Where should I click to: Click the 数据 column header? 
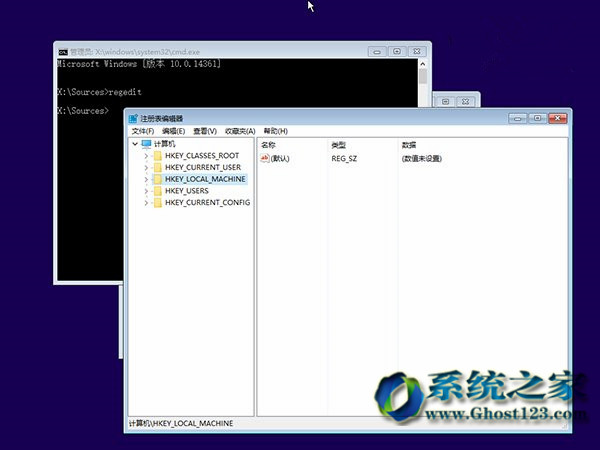pos(409,145)
